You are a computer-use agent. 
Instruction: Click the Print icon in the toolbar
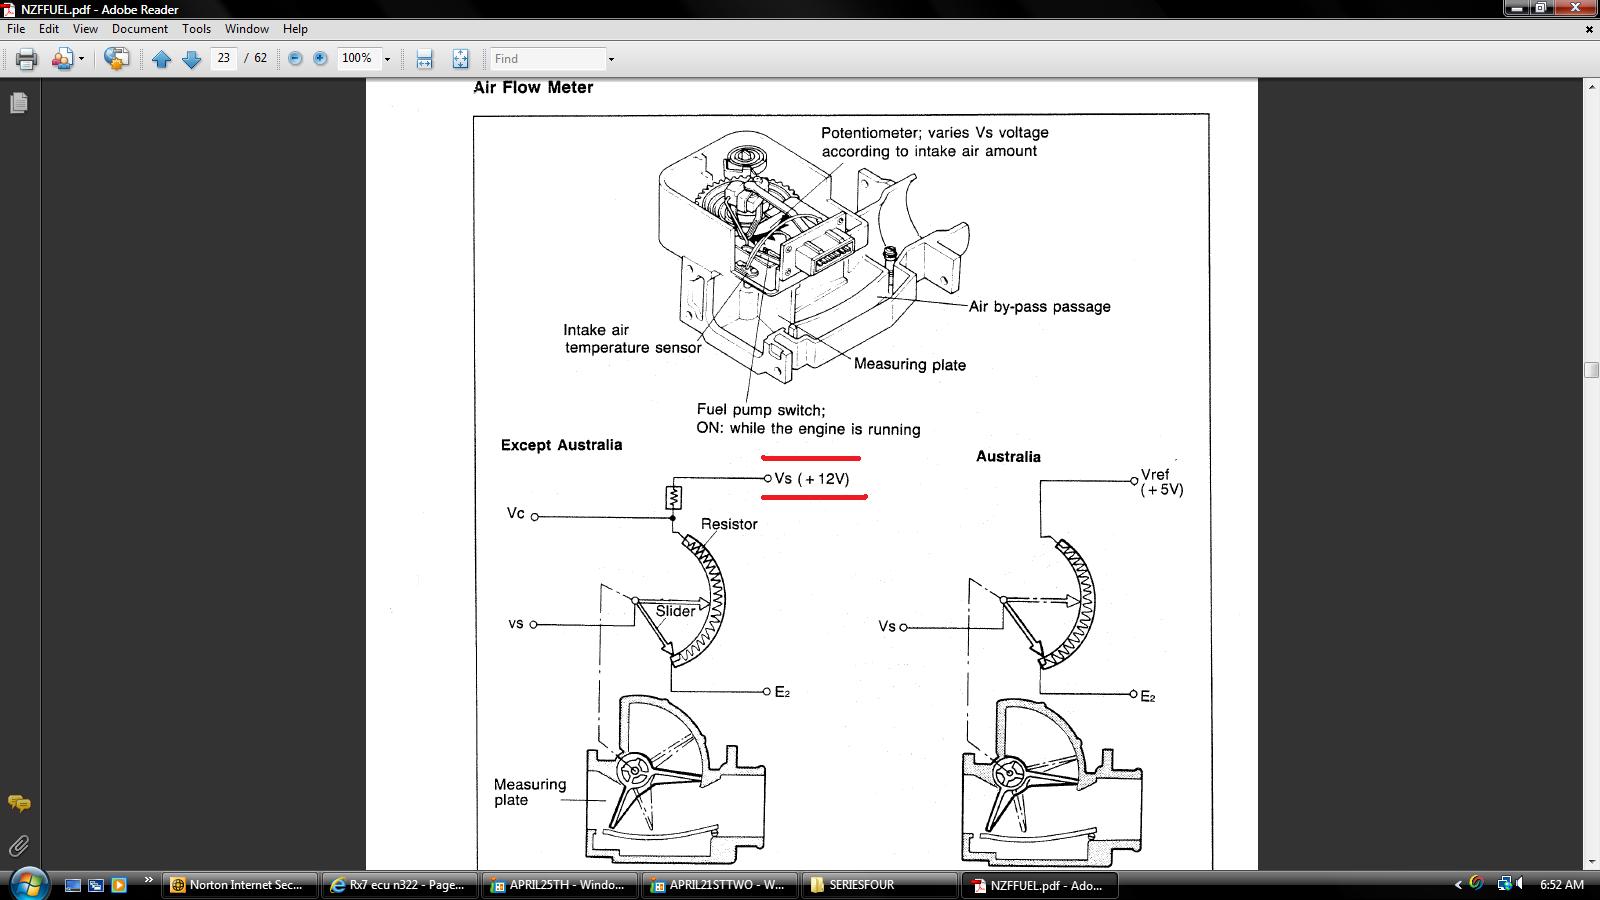(x=27, y=59)
